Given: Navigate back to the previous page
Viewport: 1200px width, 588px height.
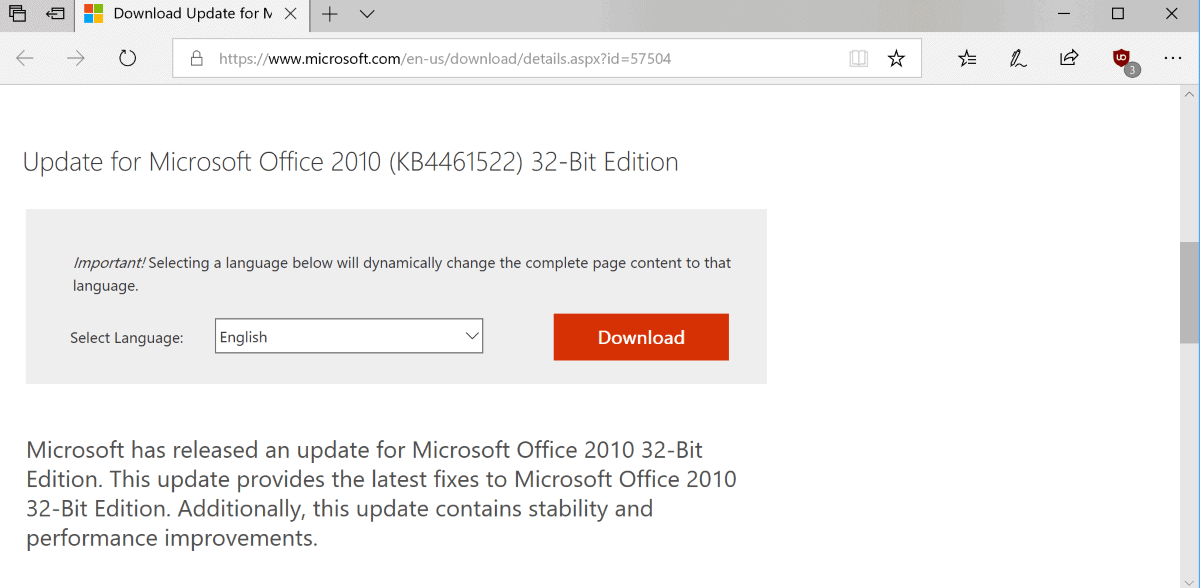Looking at the screenshot, I should point(25,58).
